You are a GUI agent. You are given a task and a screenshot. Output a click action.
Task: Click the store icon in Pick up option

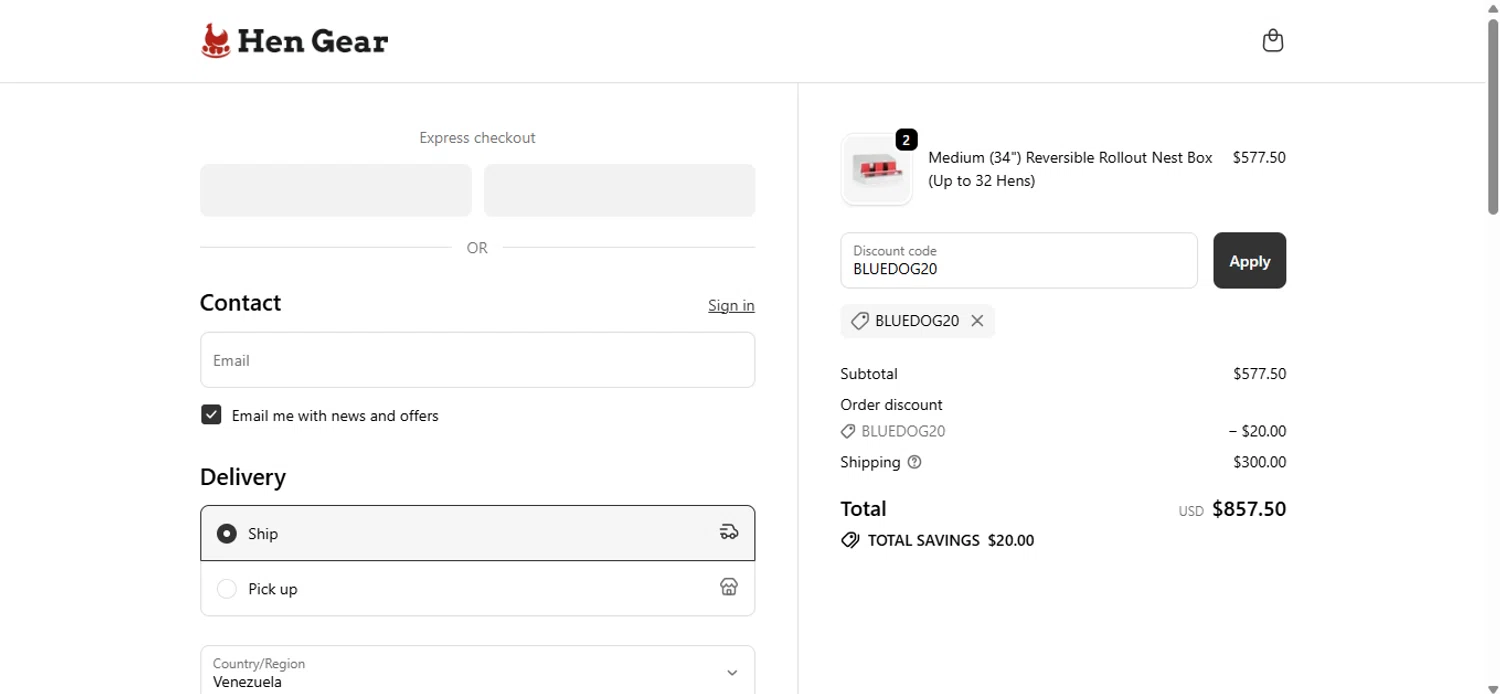tap(729, 587)
